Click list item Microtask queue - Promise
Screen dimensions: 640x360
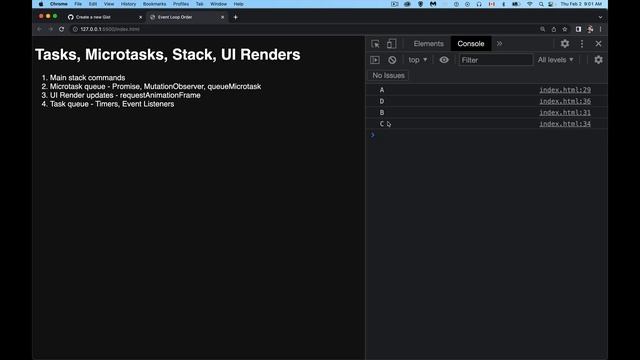(156, 87)
